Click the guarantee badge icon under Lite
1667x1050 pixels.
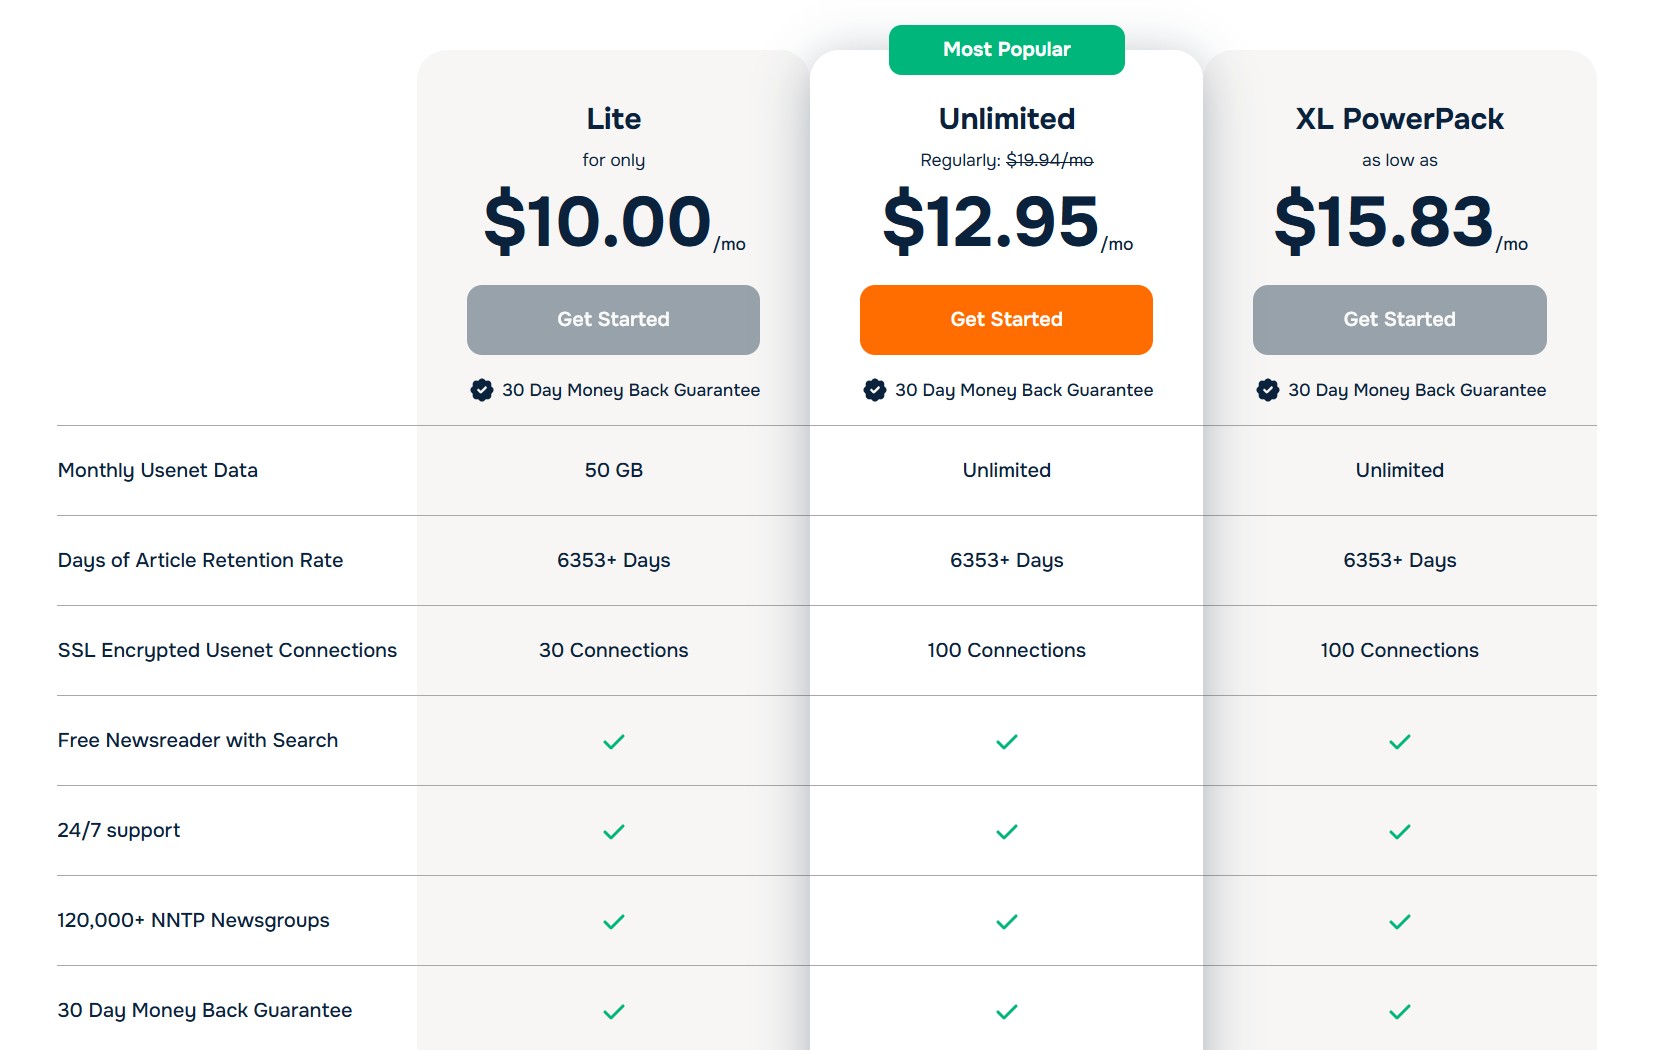482,390
